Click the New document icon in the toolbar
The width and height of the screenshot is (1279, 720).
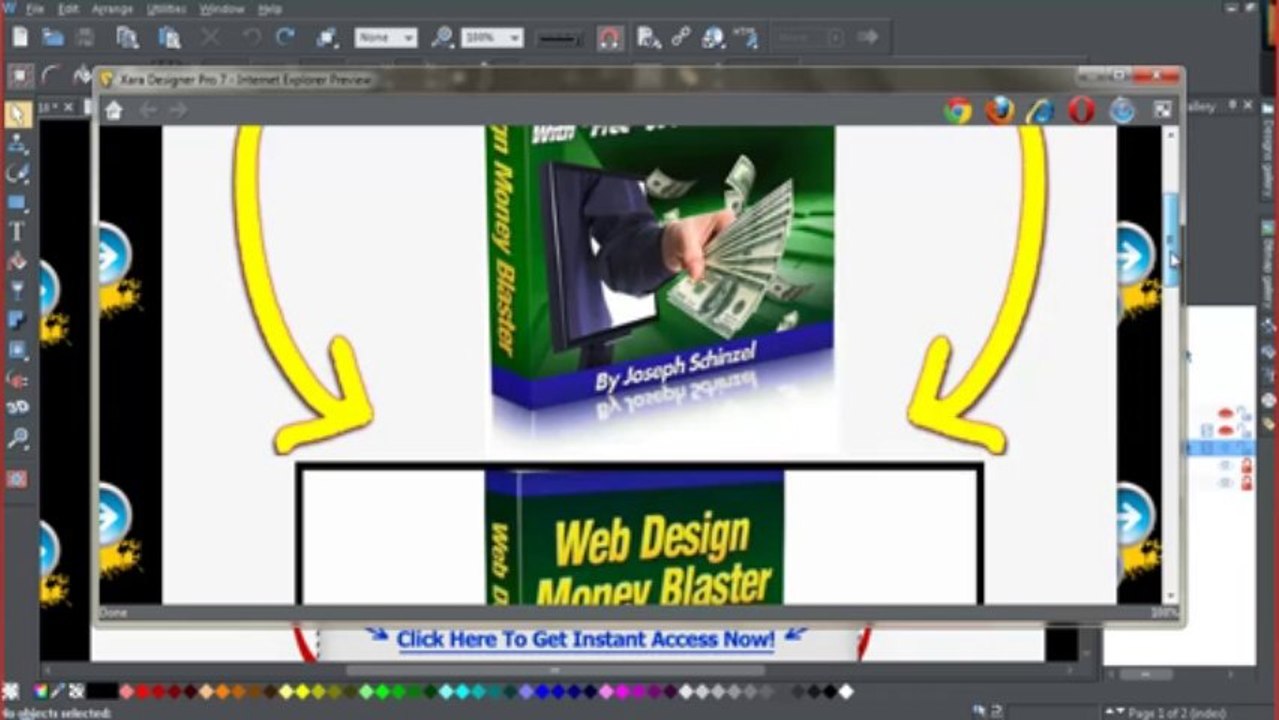(20, 38)
